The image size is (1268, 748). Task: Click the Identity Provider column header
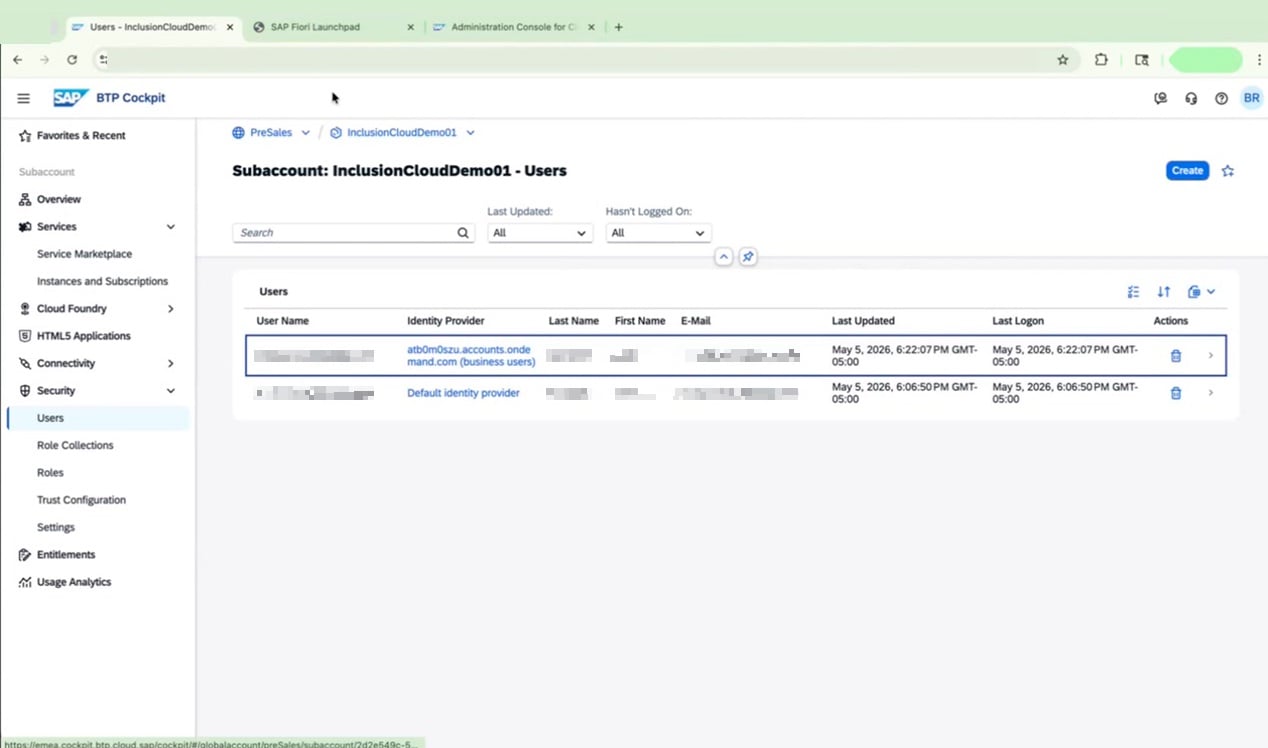click(446, 321)
